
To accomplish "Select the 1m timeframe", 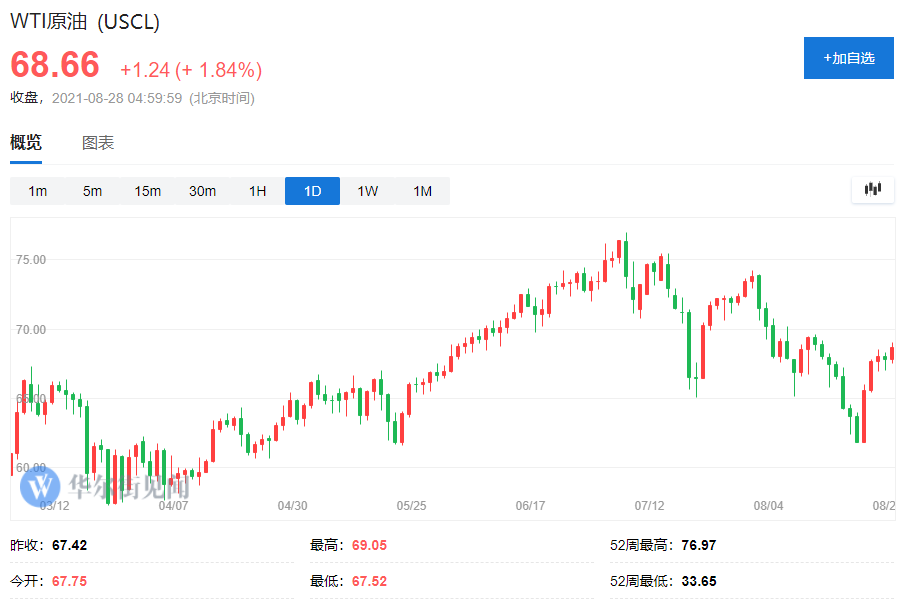I will 38,191.
